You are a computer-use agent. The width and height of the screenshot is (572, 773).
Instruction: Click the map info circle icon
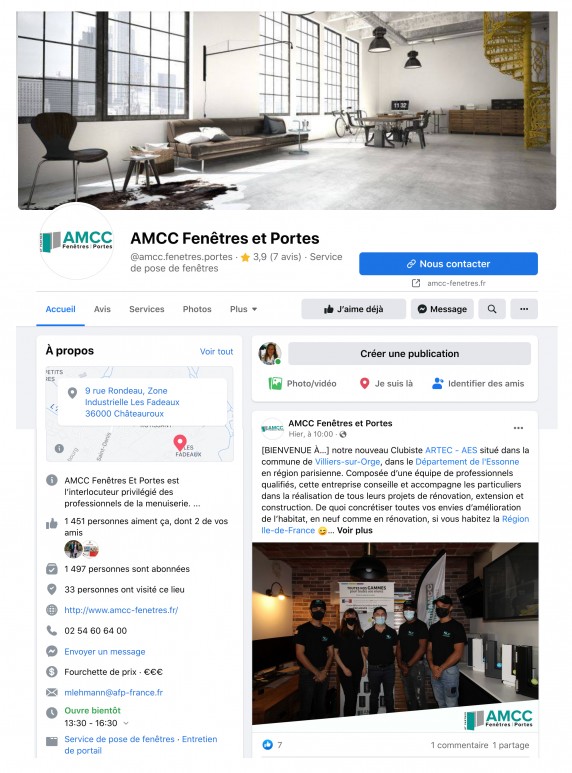[x=59, y=449]
